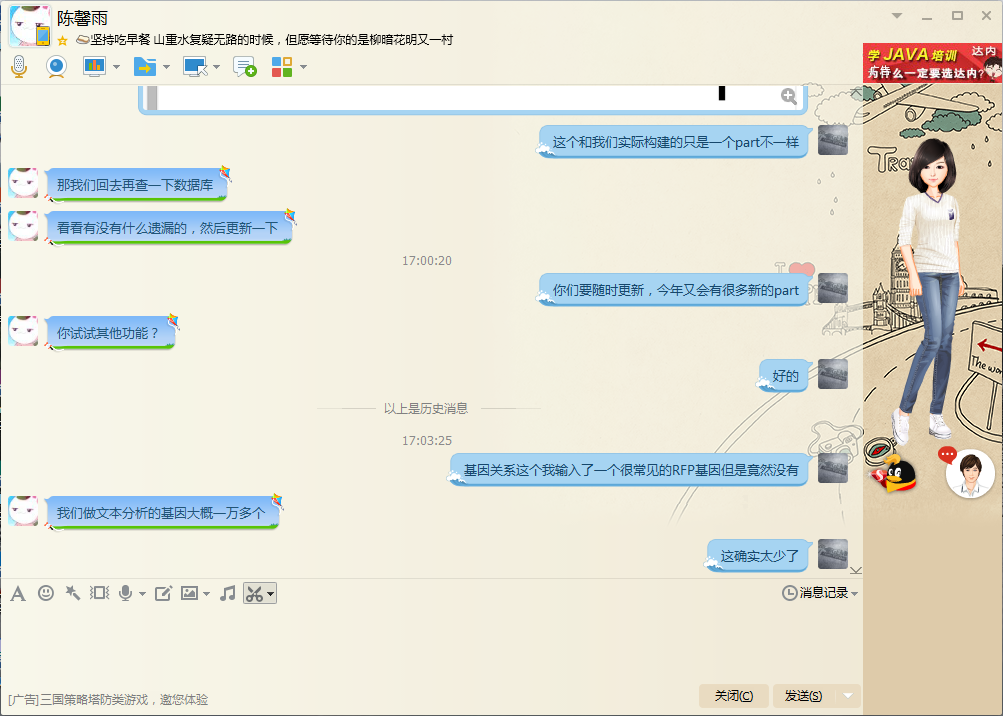Screen dimensions: 1003x716
Task: Expand the apps grid dropdown arrow
Action: pos(303,68)
